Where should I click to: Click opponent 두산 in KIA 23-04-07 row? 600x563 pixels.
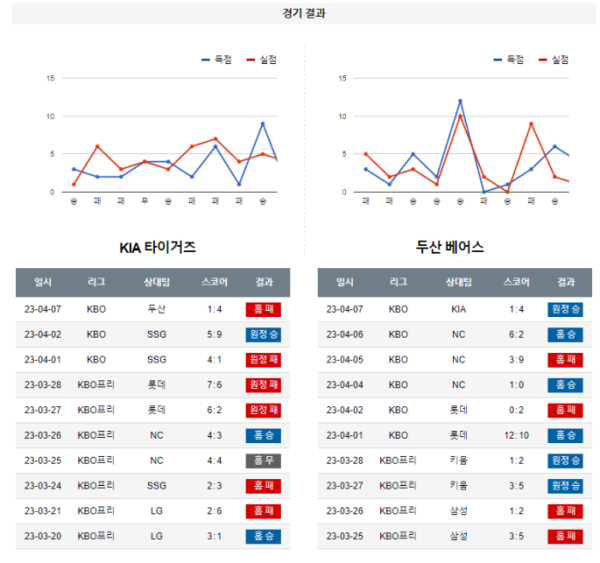157,309
